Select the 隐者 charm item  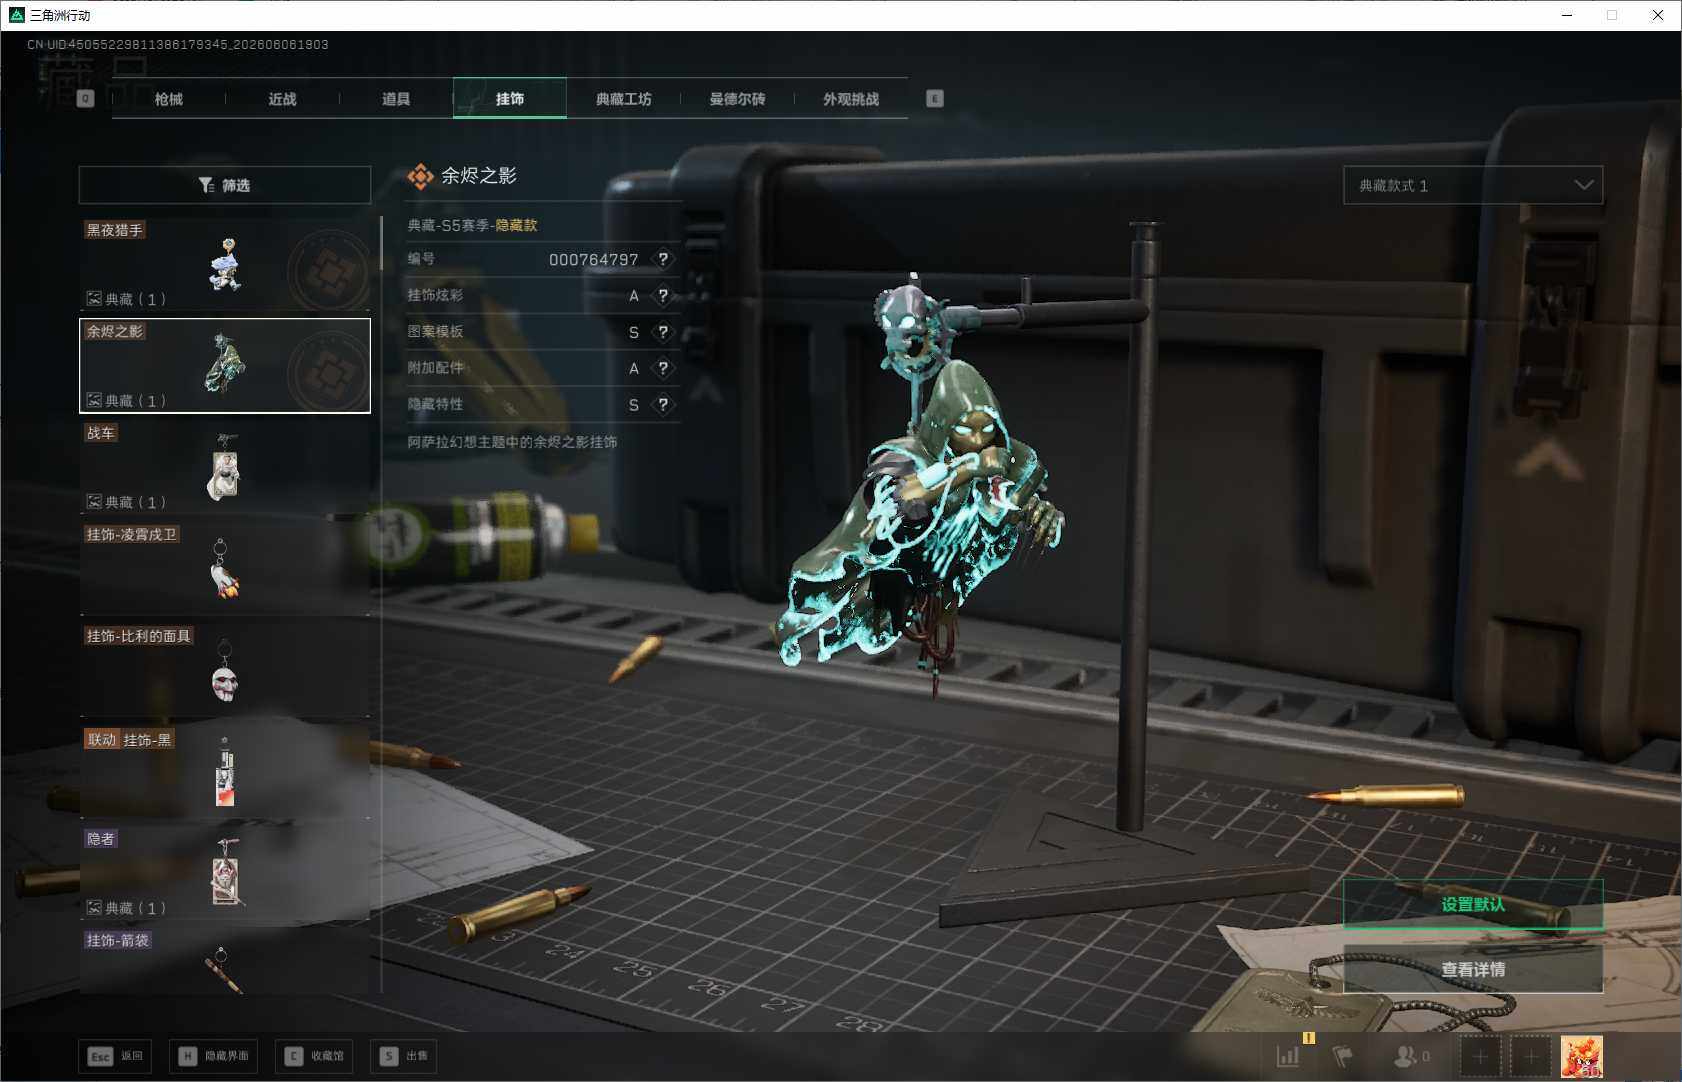[225, 873]
